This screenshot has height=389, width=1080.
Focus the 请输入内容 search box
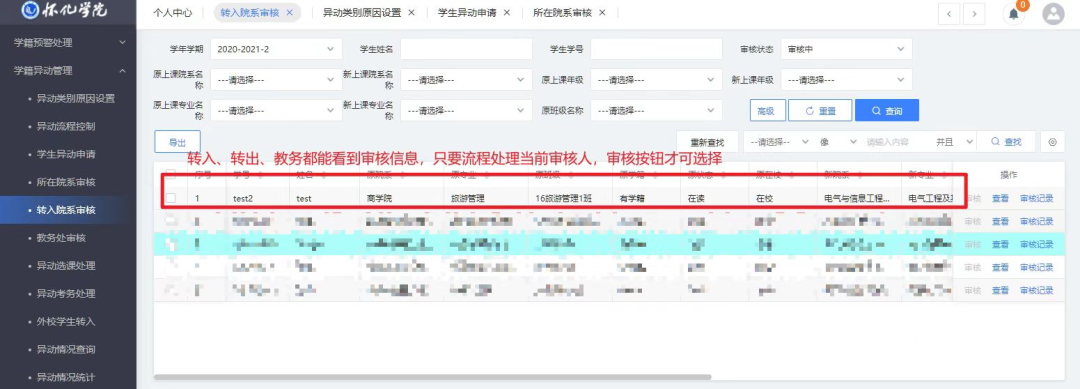click(896, 142)
